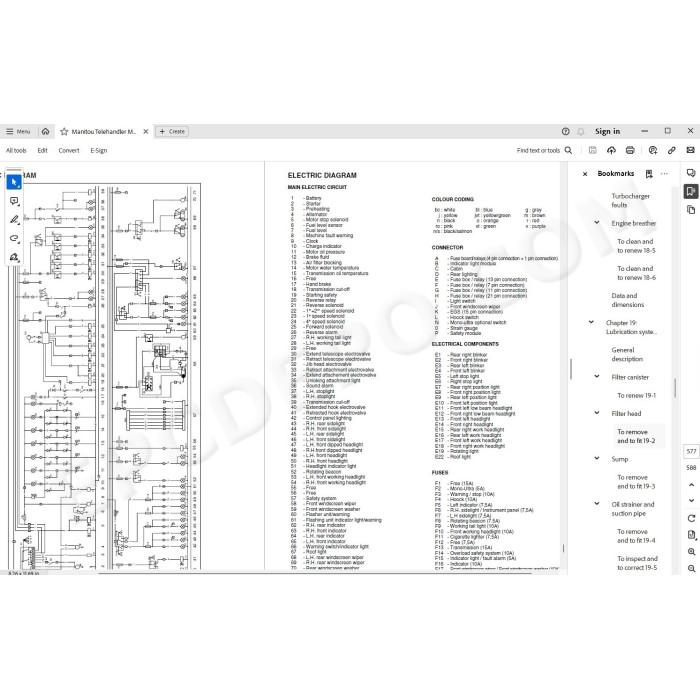Collapse the Sump bookmark
700x700 pixels.
coord(596,458)
